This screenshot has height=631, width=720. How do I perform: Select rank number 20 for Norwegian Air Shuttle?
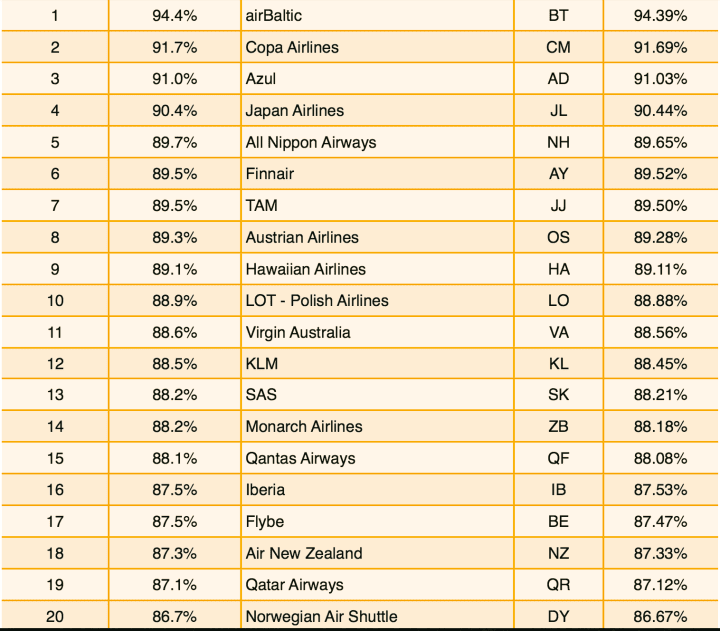(55, 616)
